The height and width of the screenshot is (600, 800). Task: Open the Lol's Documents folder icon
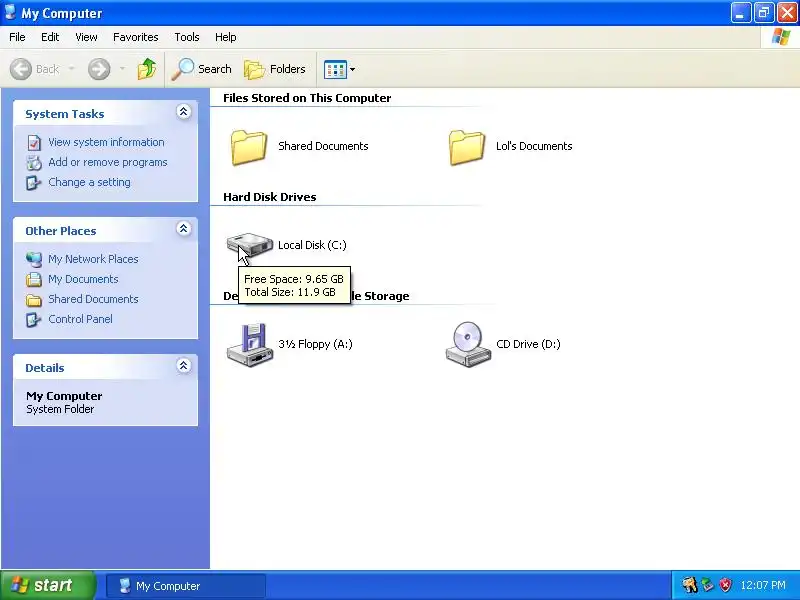pos(467,147)
